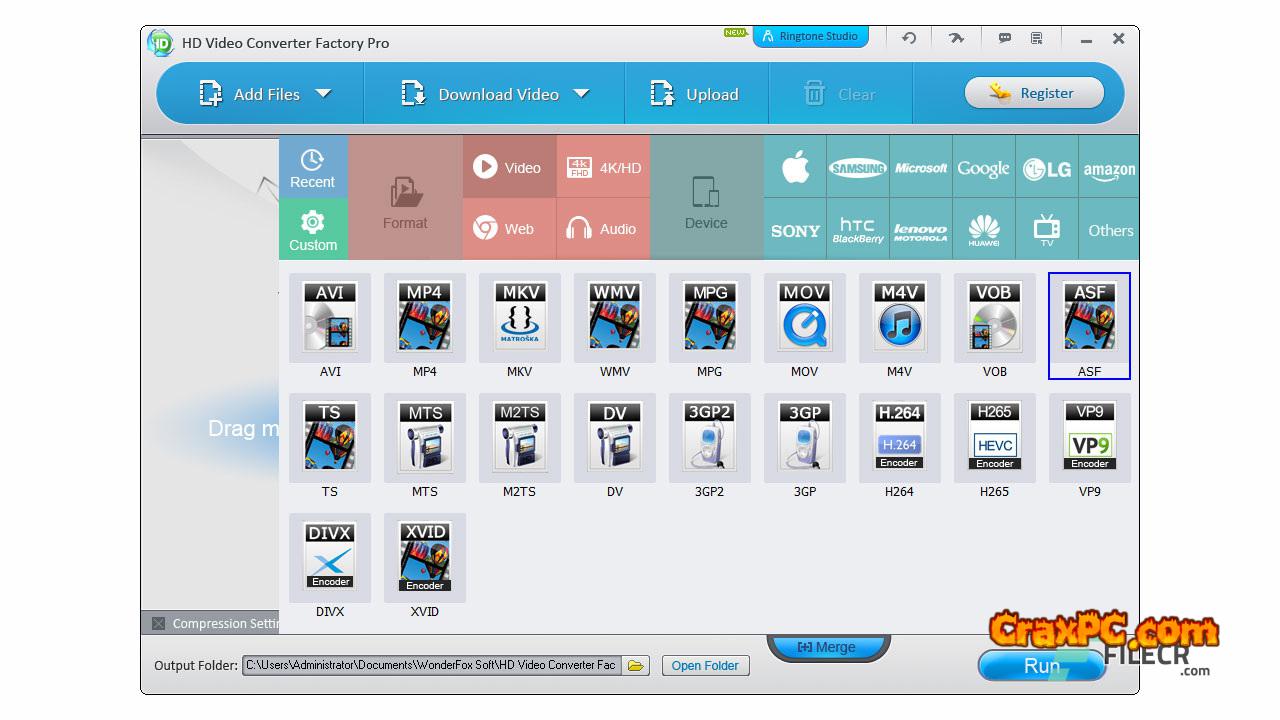Click the curved arrow icon beside undo
The image size is (1280, 720).
(957, 38)
